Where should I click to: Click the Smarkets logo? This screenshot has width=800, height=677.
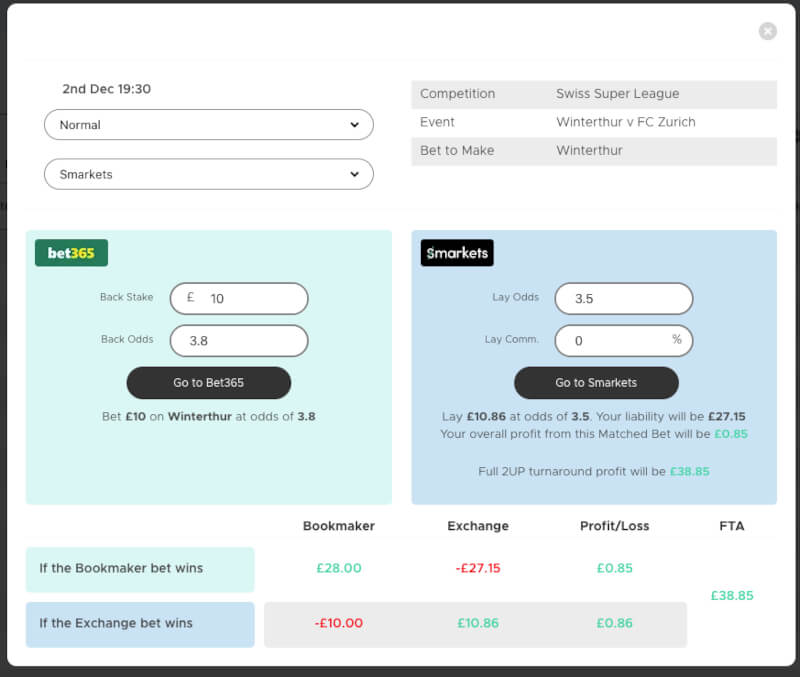(x=457, y=253)
